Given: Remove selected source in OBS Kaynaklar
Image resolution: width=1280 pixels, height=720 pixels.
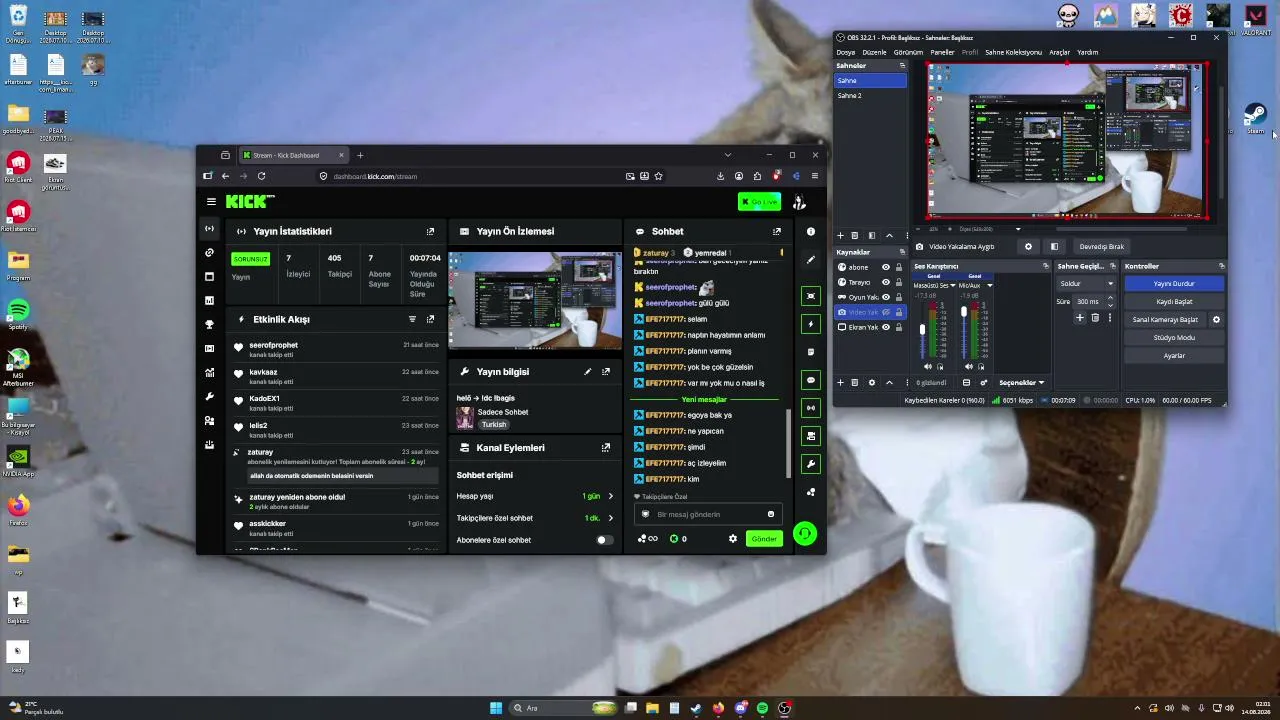Looking at the screenshot, I should (856, 382).
